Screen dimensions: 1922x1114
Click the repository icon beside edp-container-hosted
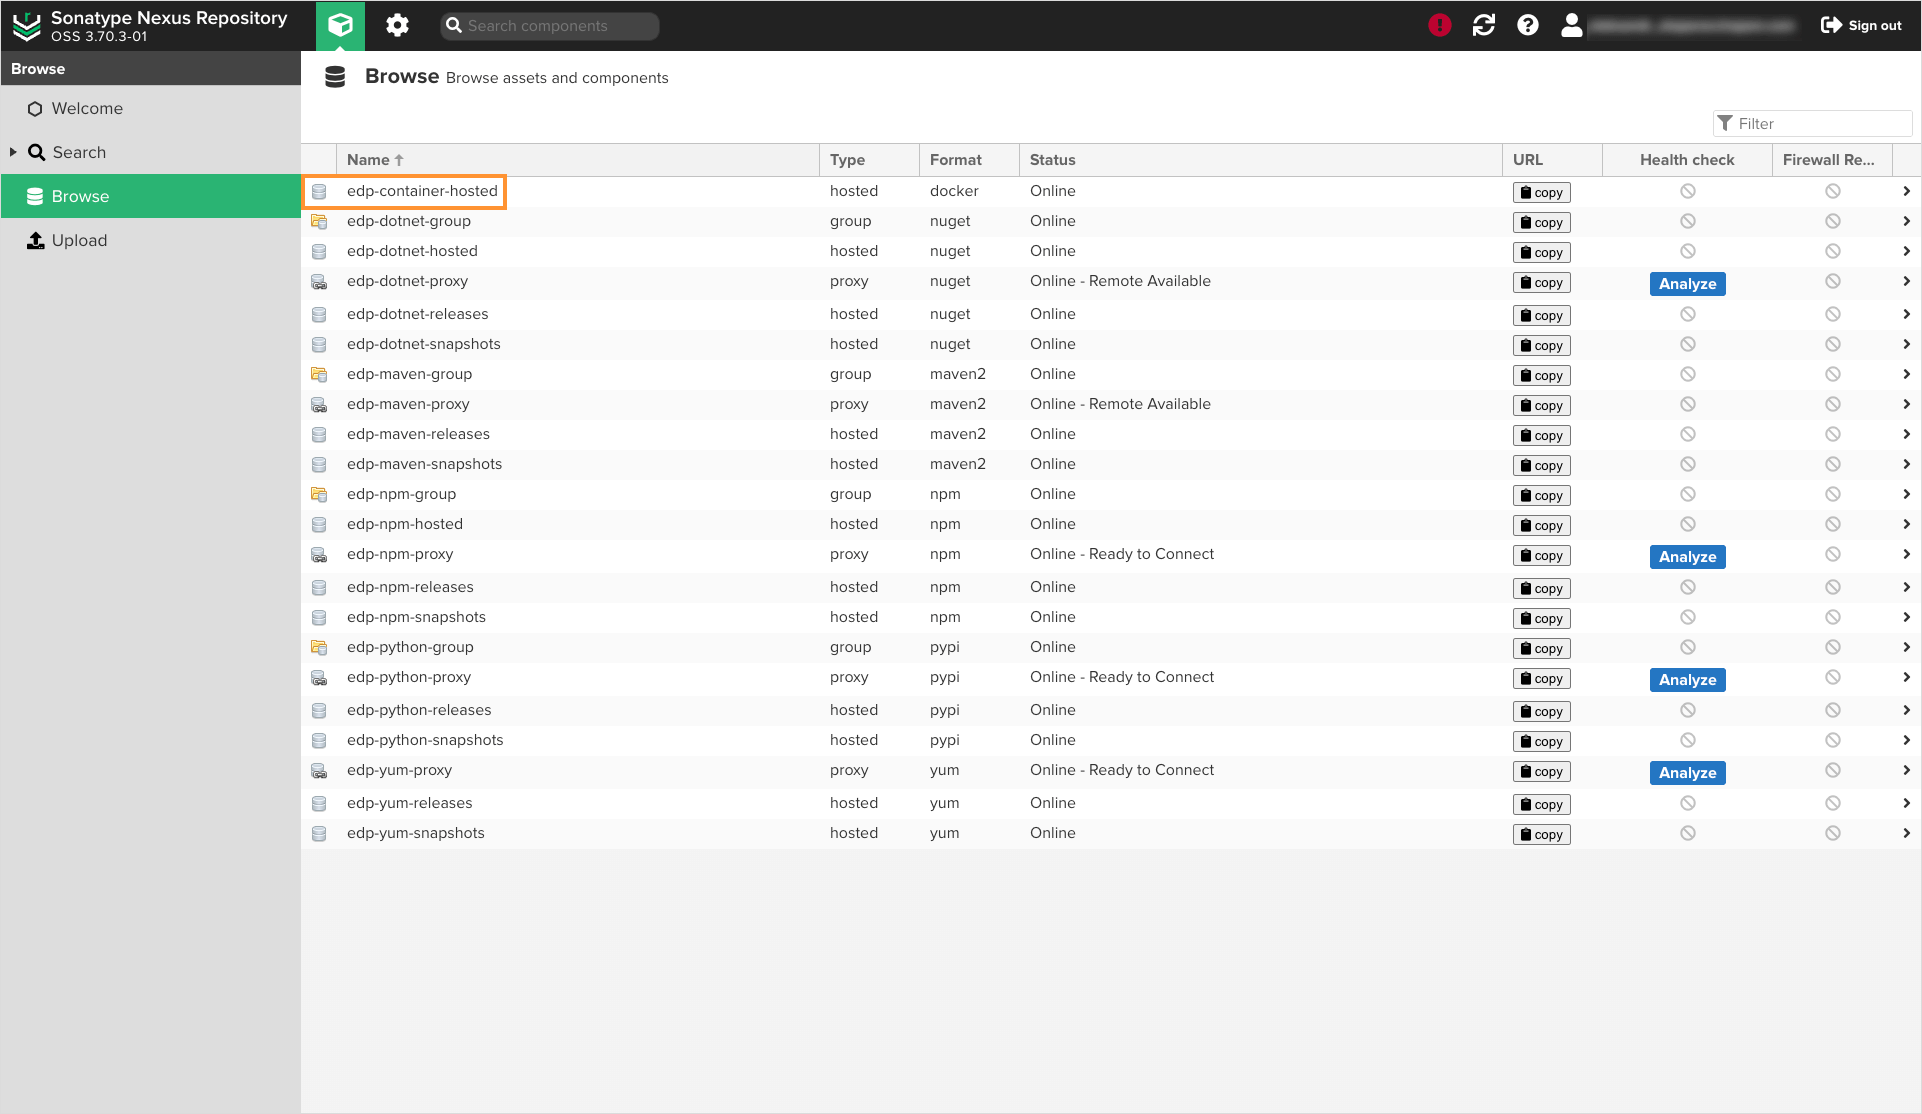tap(319, 191)
